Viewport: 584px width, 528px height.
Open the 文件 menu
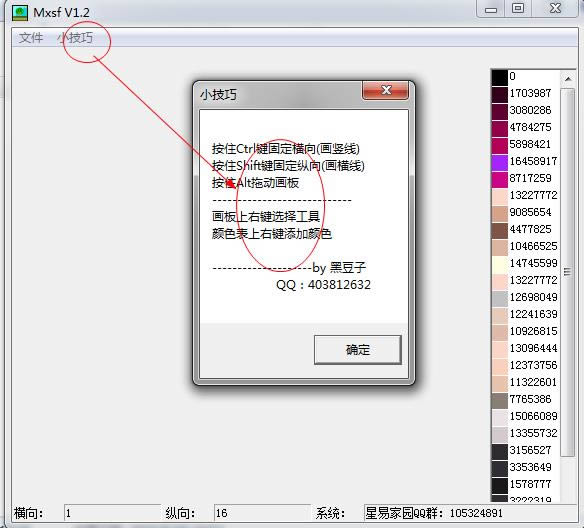click(31, 38)
